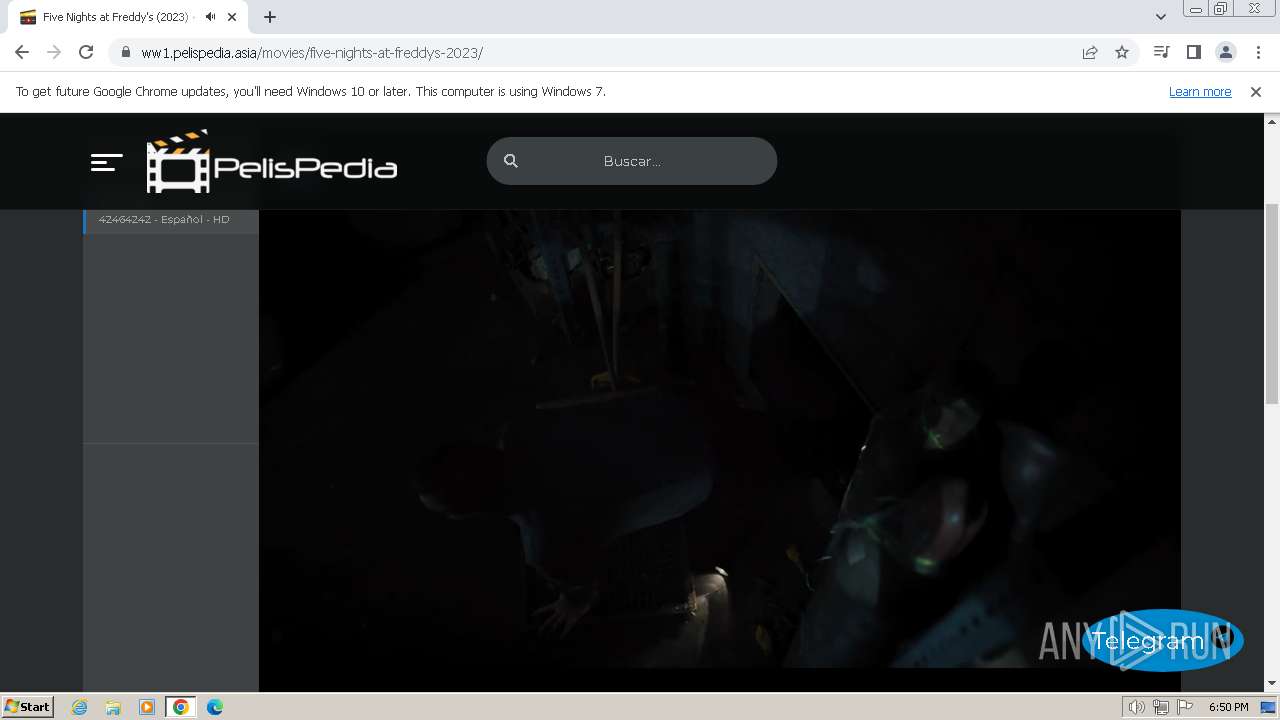Open Windows Explorer from taskbar
The image size is (1280, 720).
point(113,707)
